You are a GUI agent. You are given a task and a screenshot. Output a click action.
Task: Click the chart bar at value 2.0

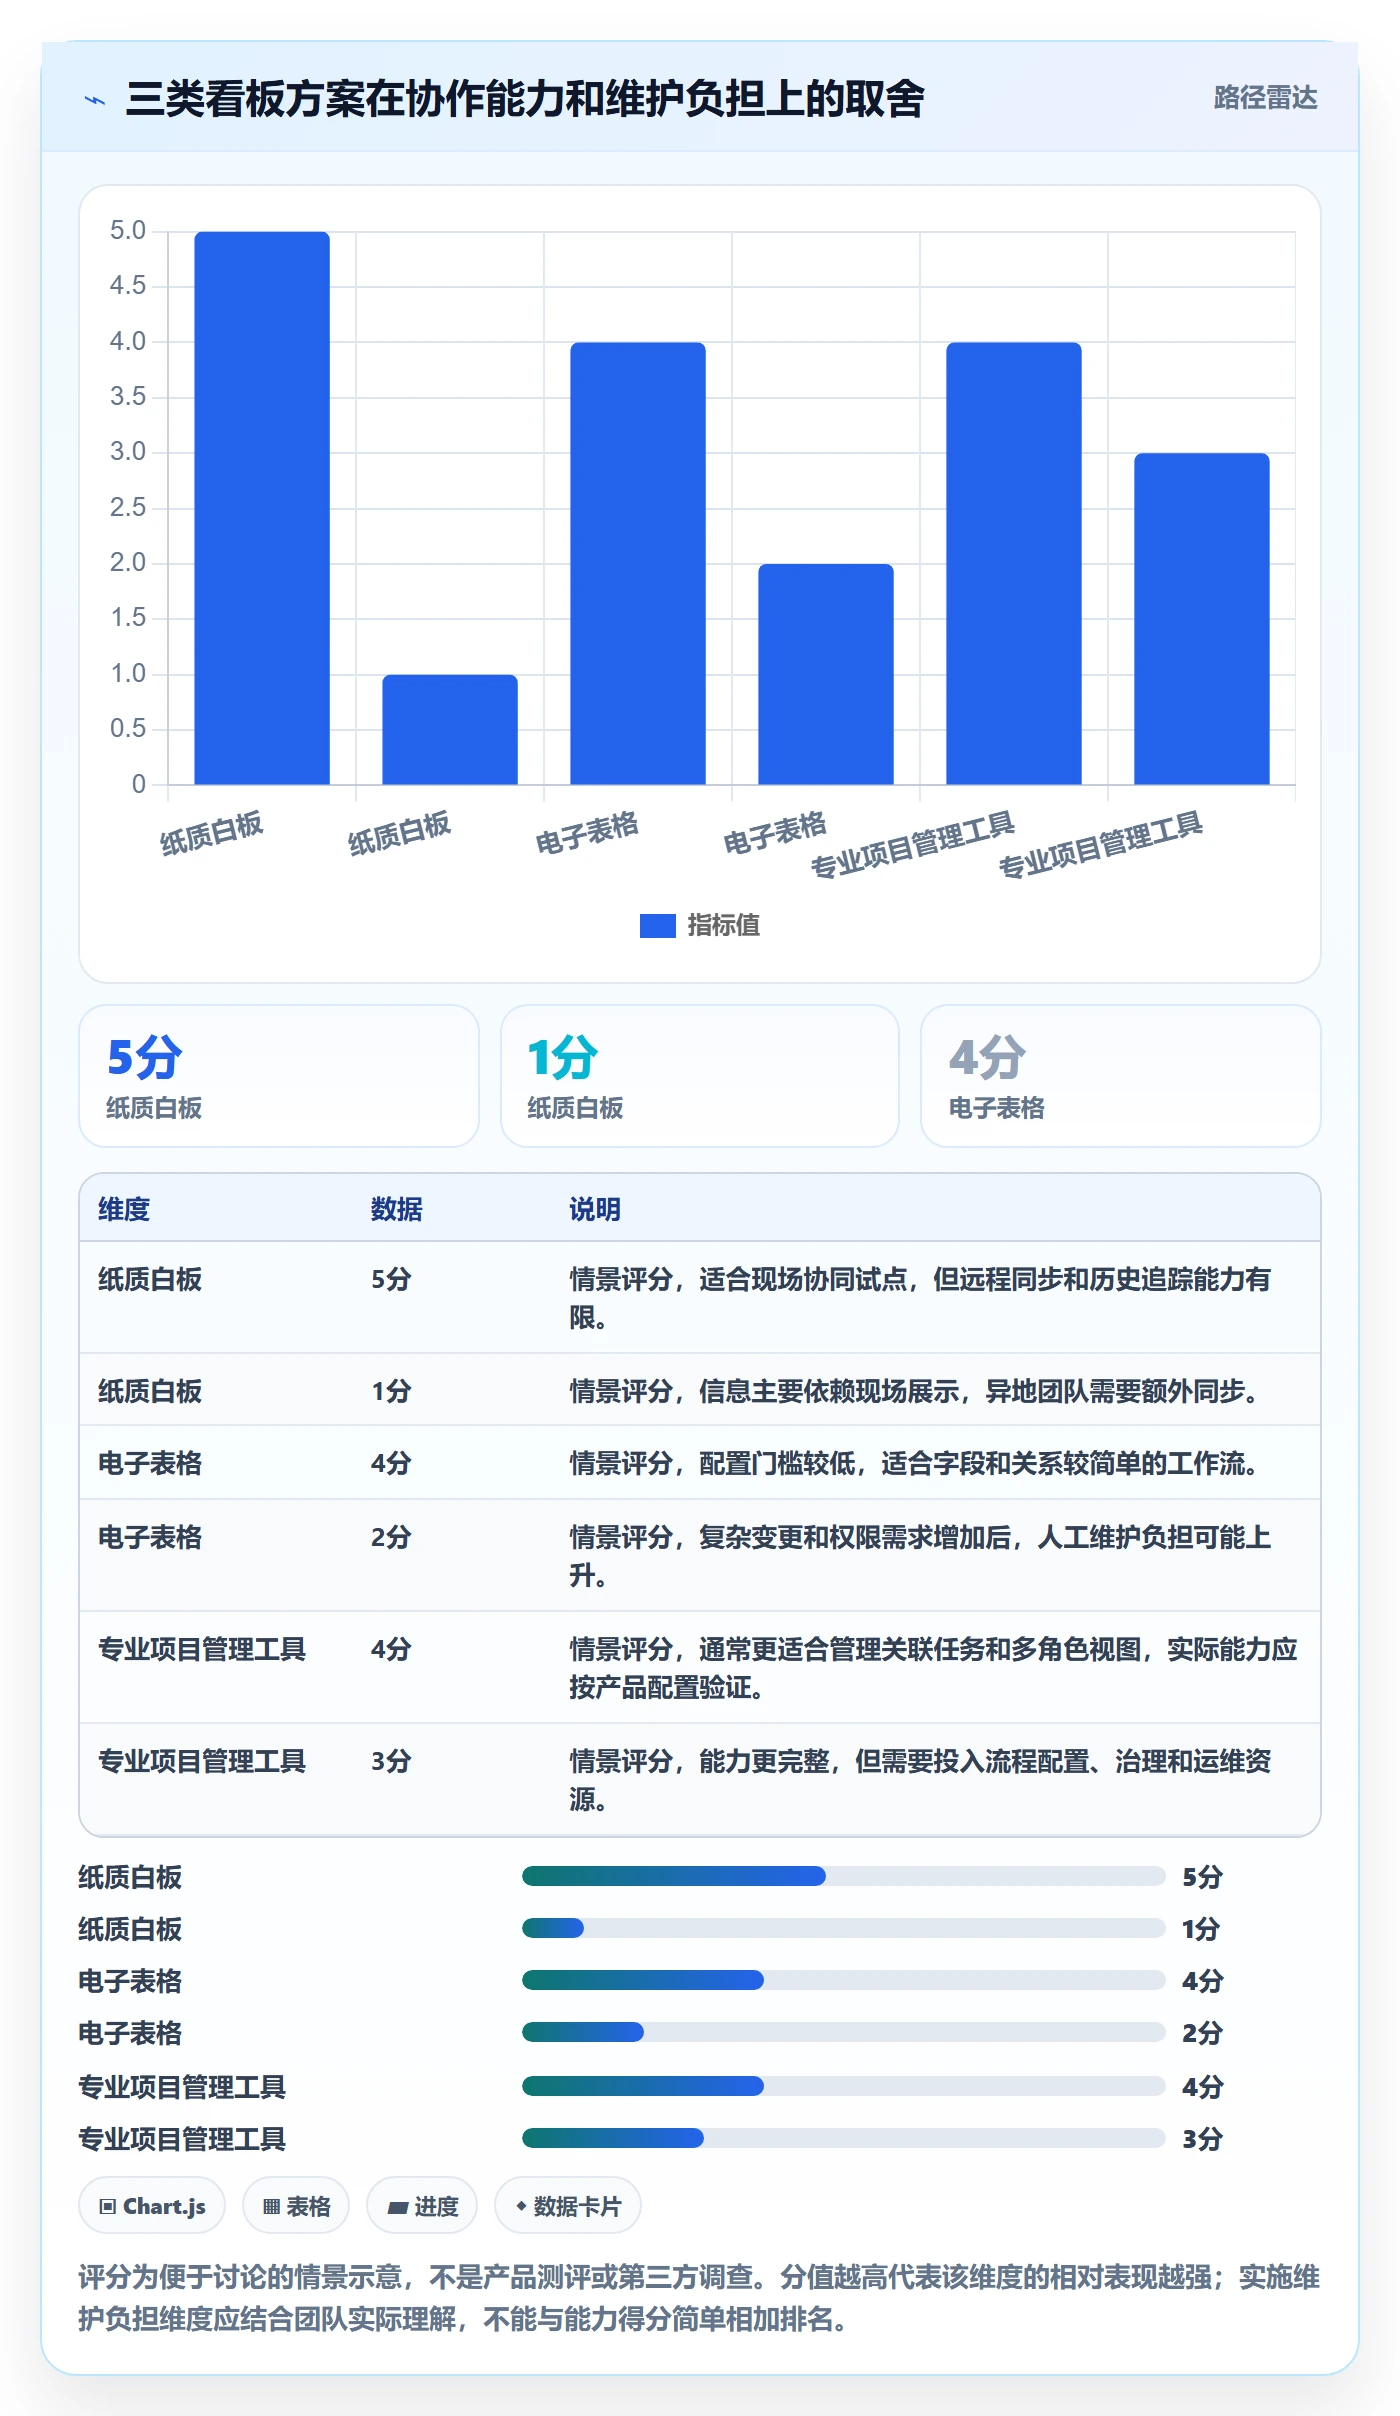click(x=826, y=674)
